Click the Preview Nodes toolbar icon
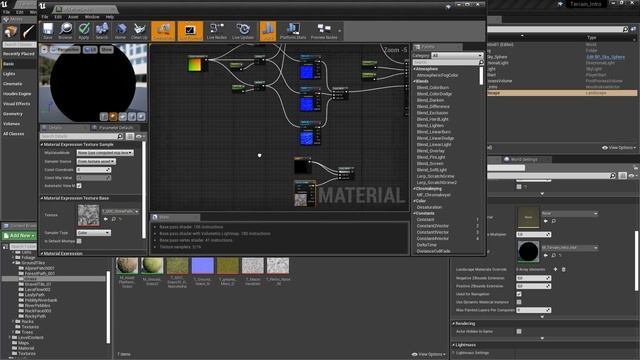Image resolution: width=640 pixels, height=360 pixels. tap(324, 31)
